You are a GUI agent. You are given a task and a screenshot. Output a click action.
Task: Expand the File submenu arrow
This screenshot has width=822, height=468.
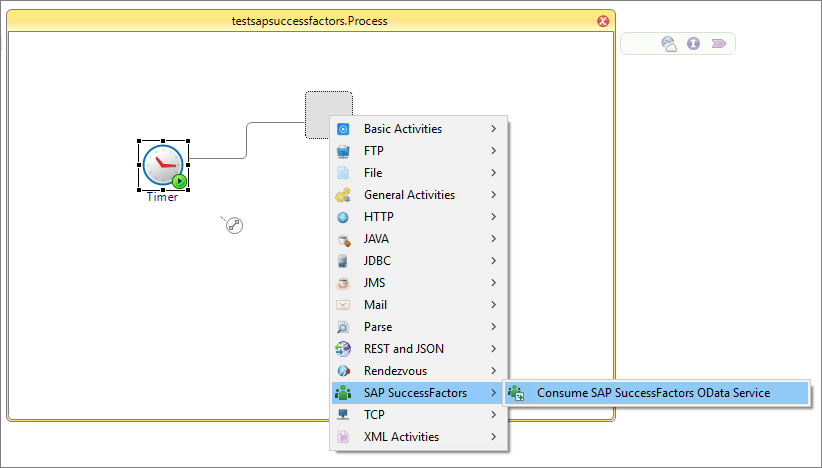tap(493, 172)
